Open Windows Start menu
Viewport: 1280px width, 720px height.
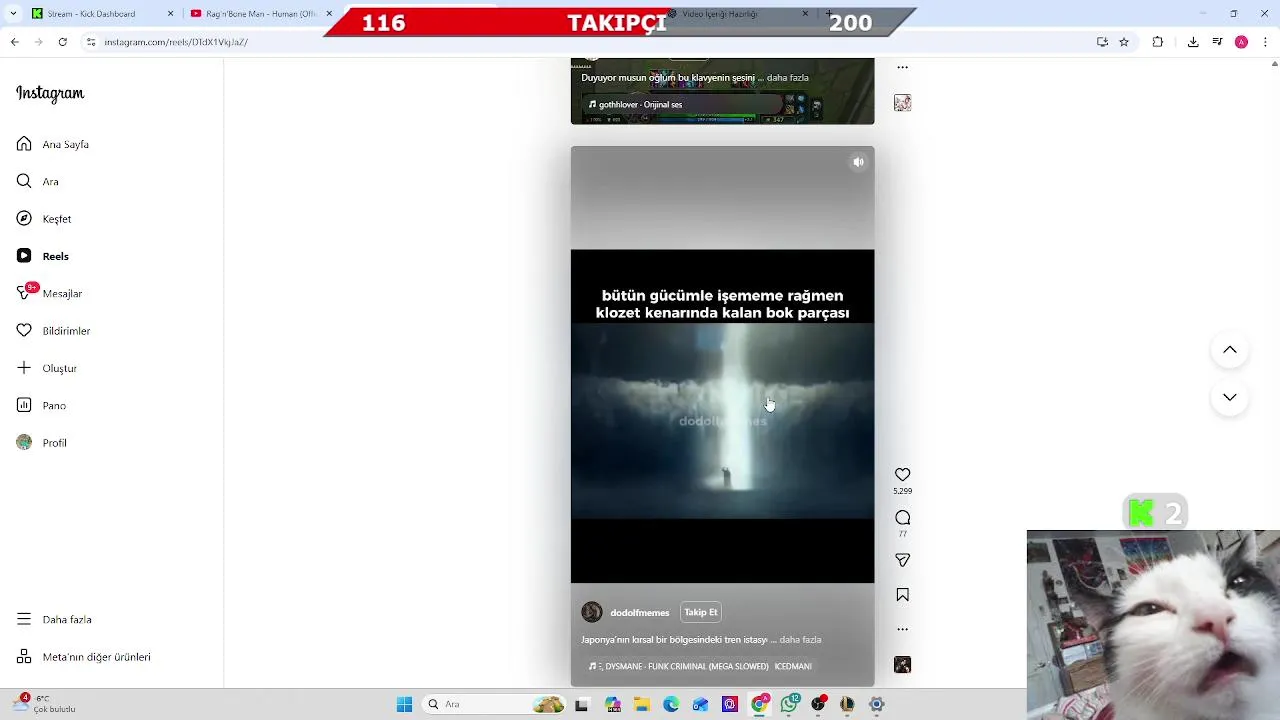404,704
